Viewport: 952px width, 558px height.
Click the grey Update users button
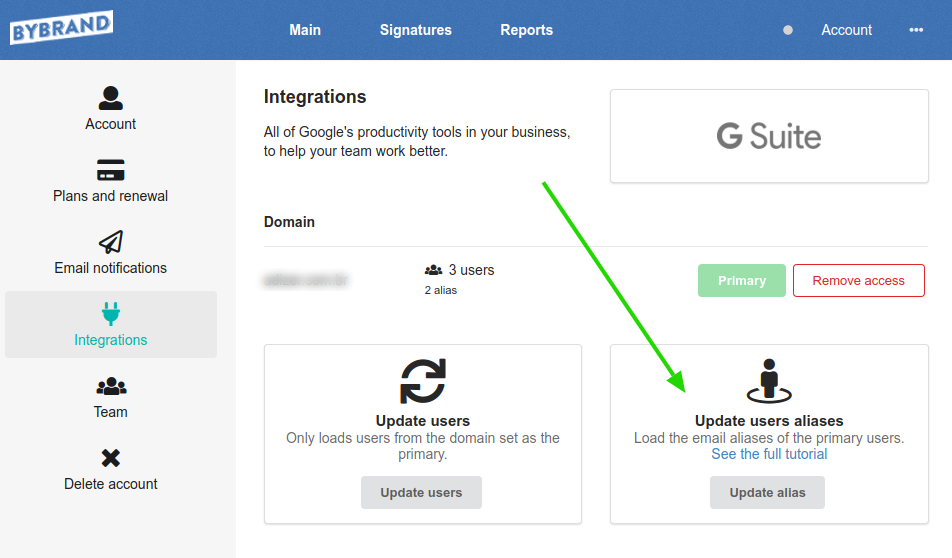[x=421, y=492]
